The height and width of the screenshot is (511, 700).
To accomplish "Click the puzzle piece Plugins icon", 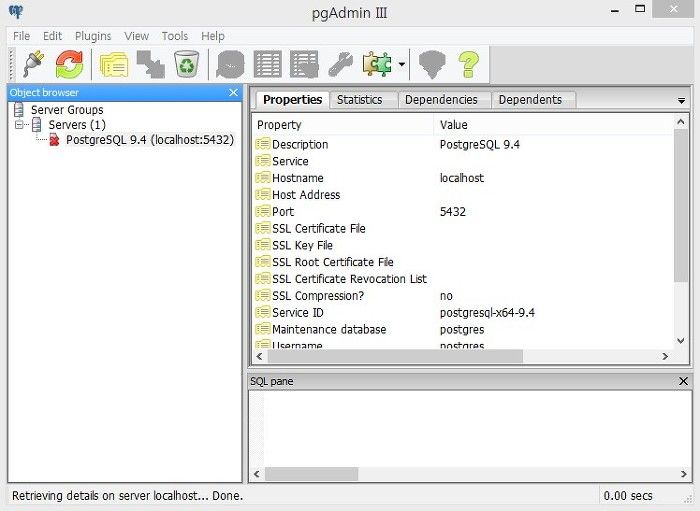I will tap(377, 64).
